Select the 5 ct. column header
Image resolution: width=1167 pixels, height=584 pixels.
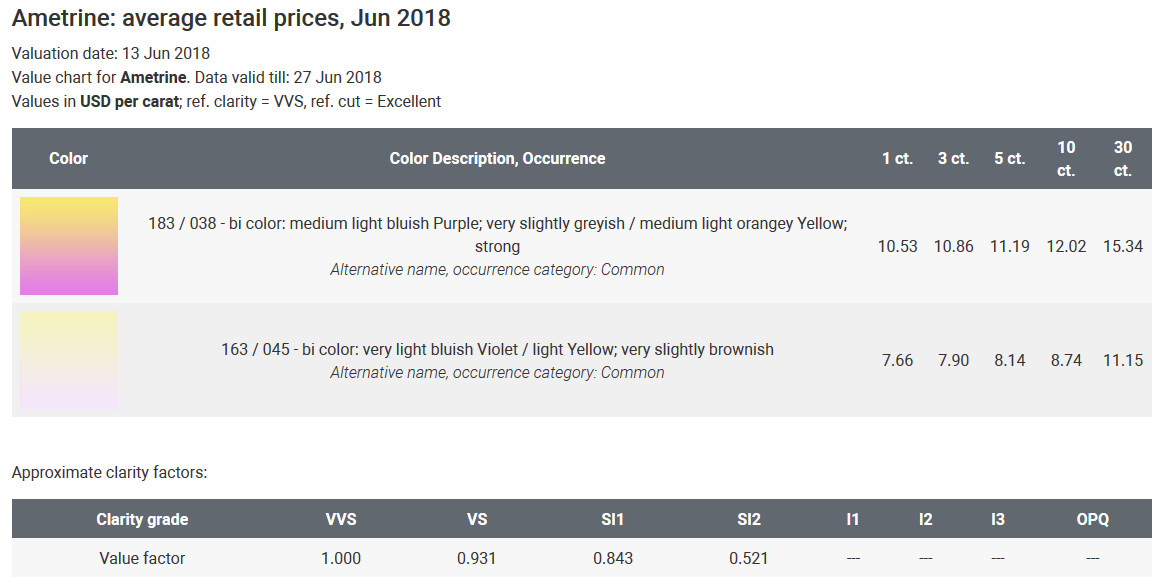[1010, 158]
